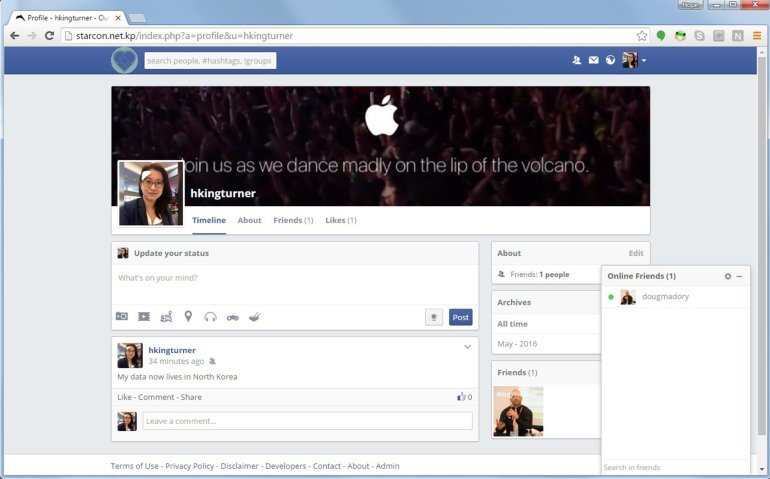Open chat settings gear in Online Friends
Image resolution: width=770 pixels, height=479 pixels.
[728, 276]
